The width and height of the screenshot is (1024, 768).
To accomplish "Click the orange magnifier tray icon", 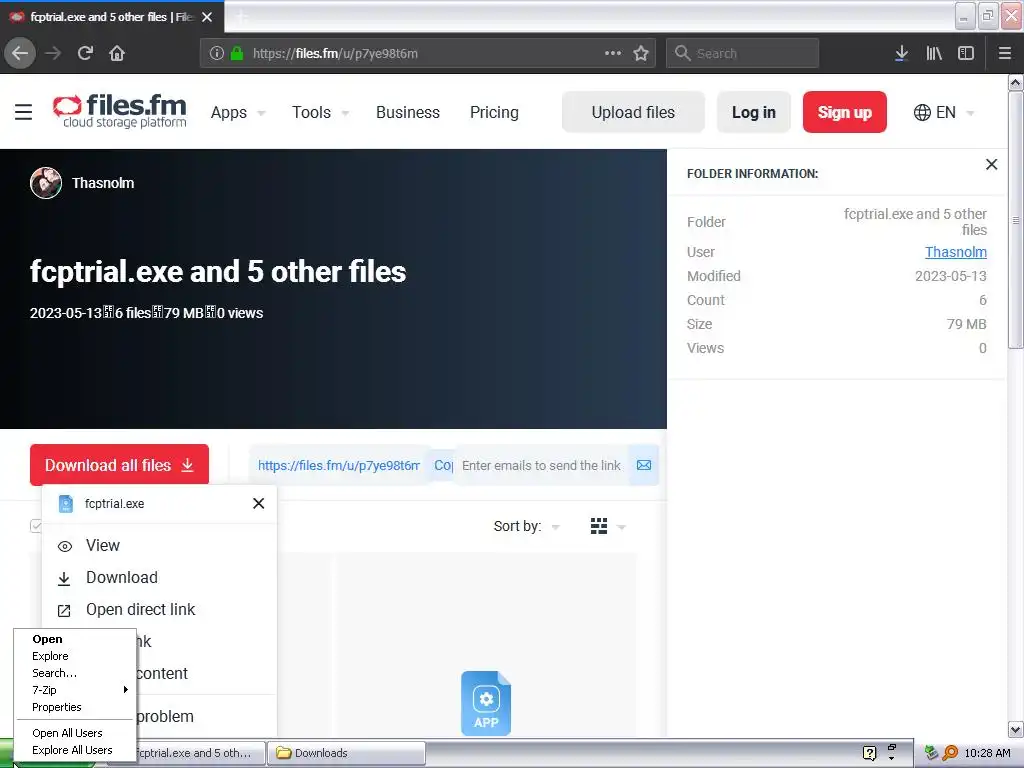I will [950, 753].
